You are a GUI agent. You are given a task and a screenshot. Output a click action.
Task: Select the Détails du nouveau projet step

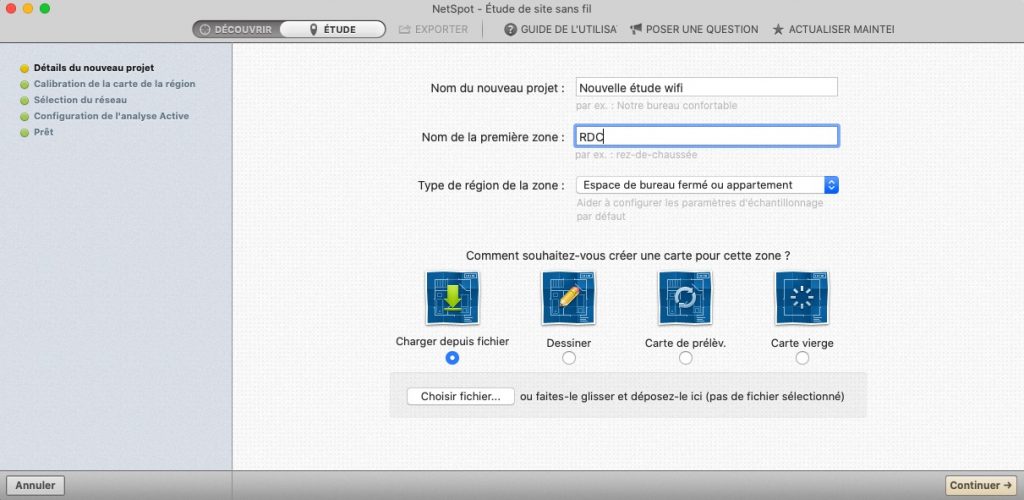[94, 68]
